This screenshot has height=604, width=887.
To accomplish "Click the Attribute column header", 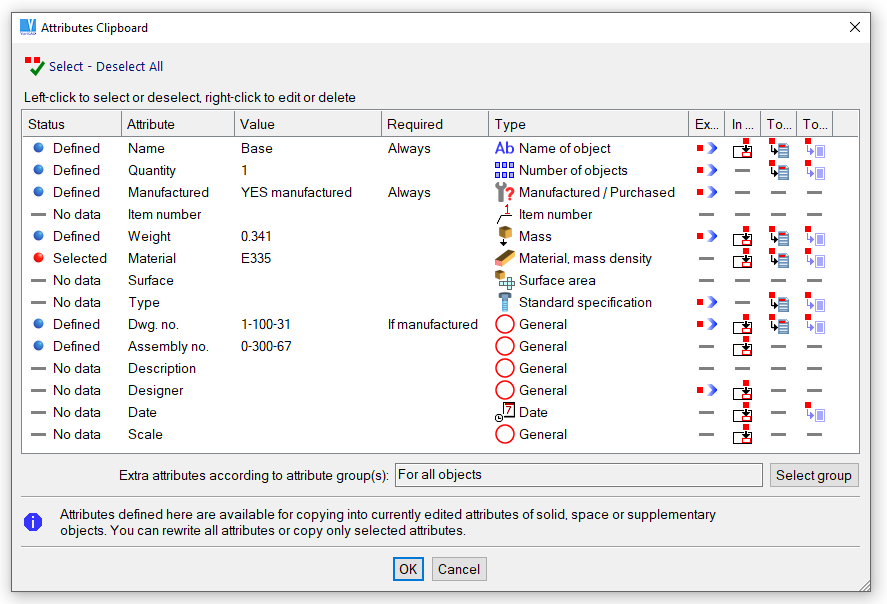I will pos(151,124).
